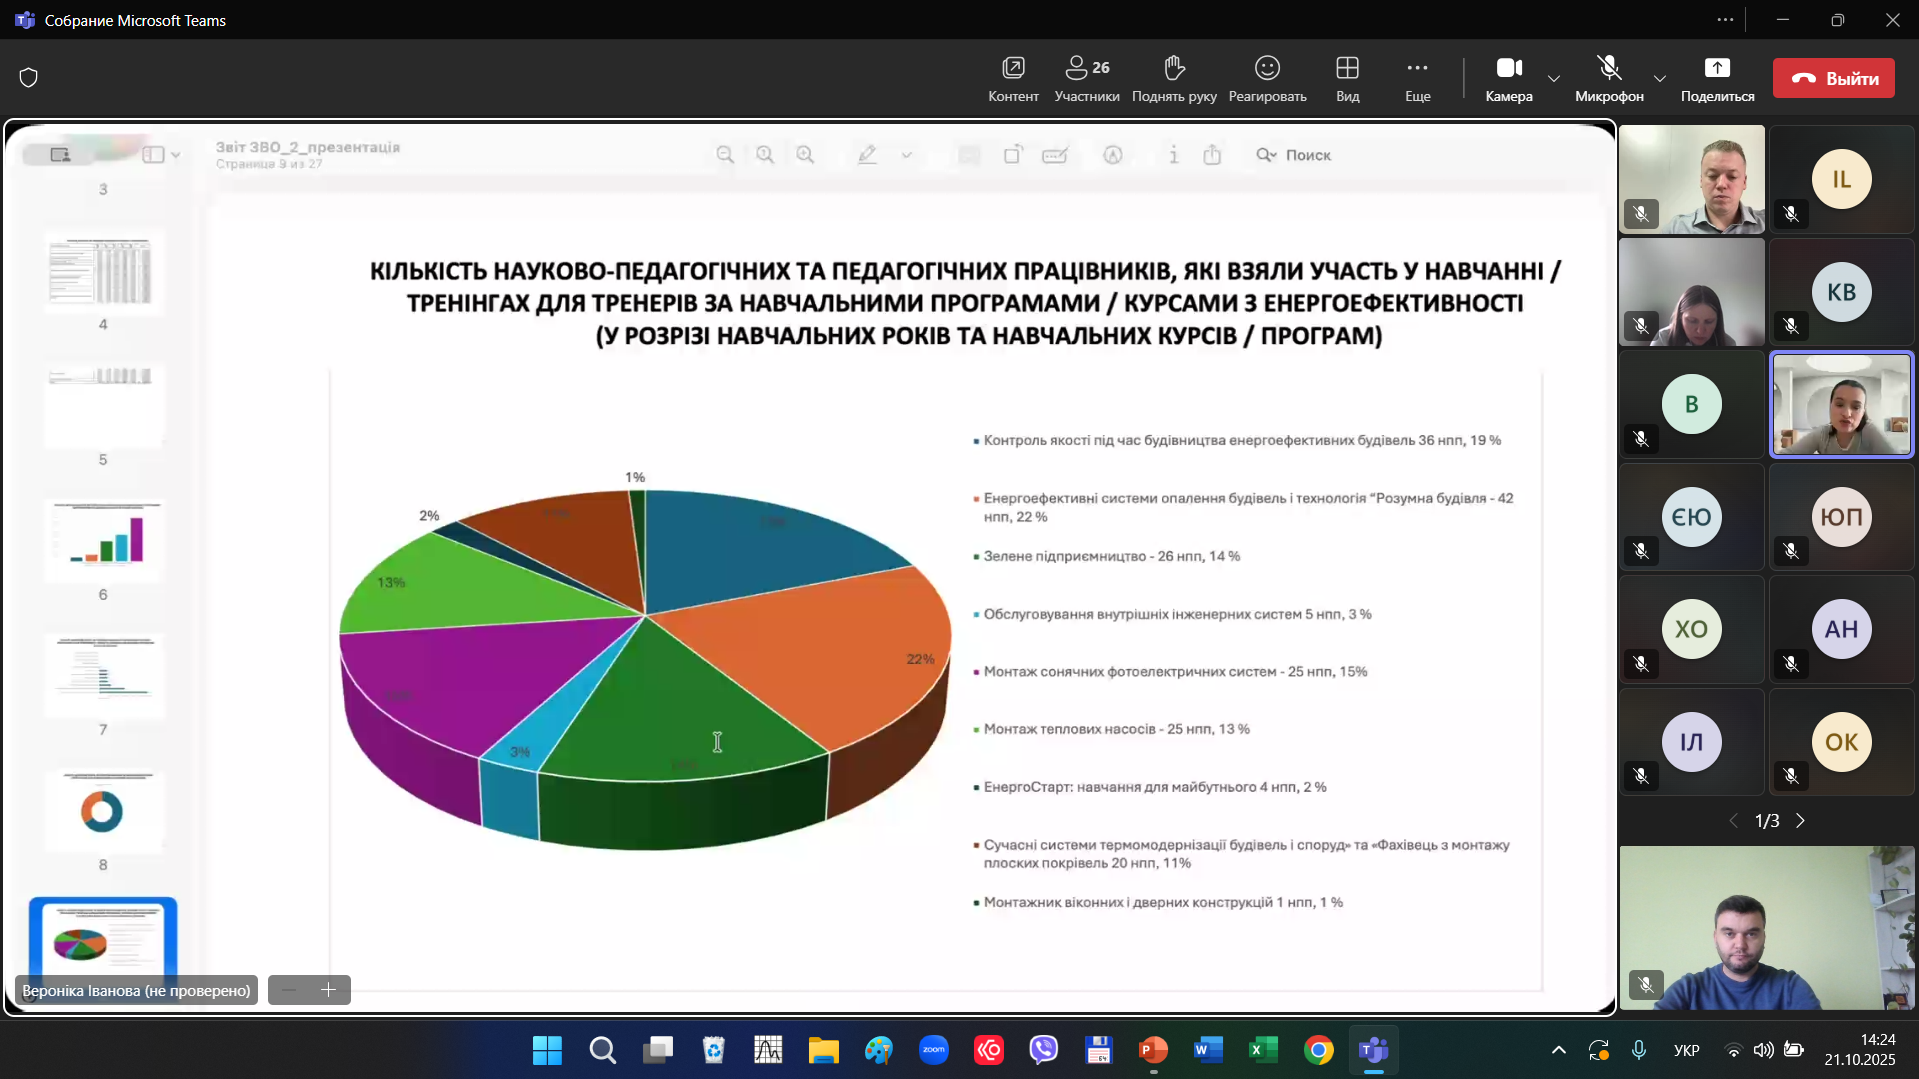The width and height of the screenshot is (1919, 1079).
Task: Show the Participants list
Action: coord(1086,78)
